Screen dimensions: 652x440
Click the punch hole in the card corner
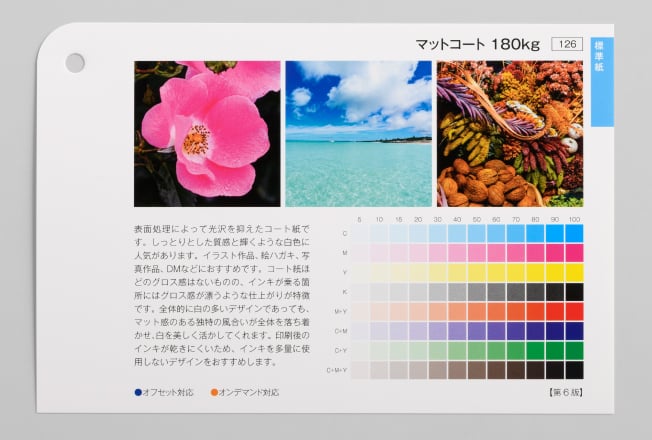coord(75,62)
